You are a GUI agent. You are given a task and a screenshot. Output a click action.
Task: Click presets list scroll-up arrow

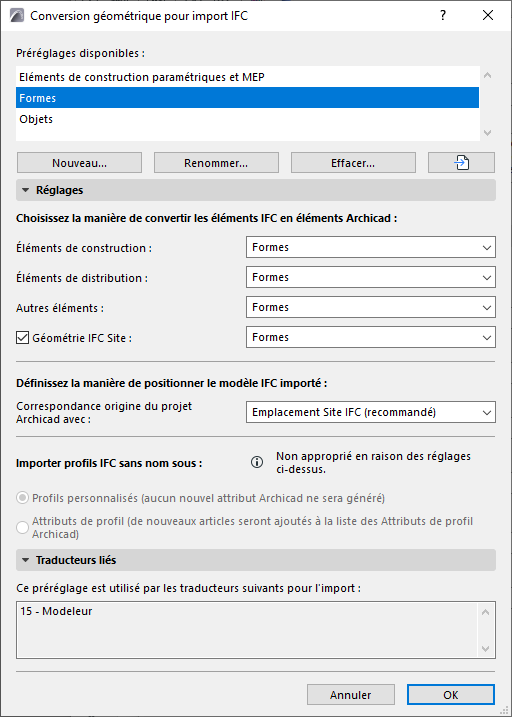pyautogui.click(x=487, y=75)
